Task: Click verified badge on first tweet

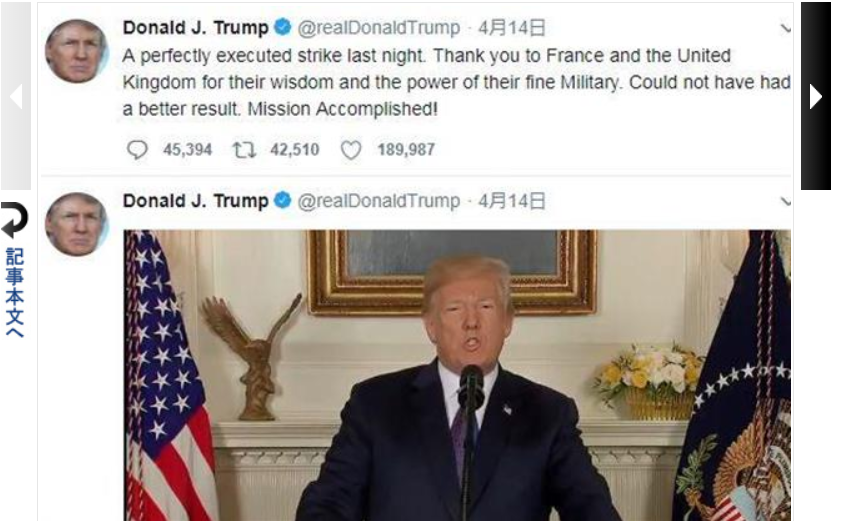Action: click(282, 26)
